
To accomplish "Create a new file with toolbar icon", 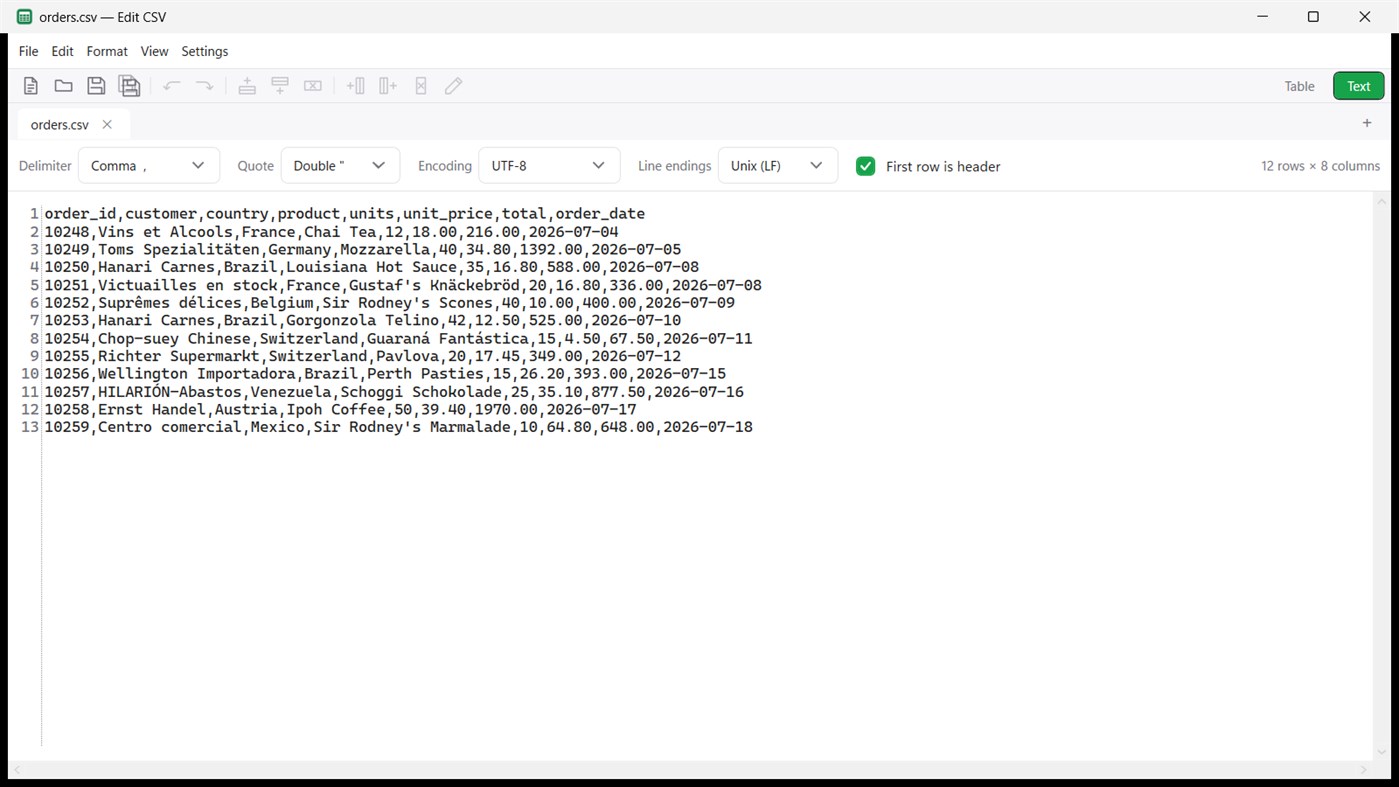I will tap(31, 86).
